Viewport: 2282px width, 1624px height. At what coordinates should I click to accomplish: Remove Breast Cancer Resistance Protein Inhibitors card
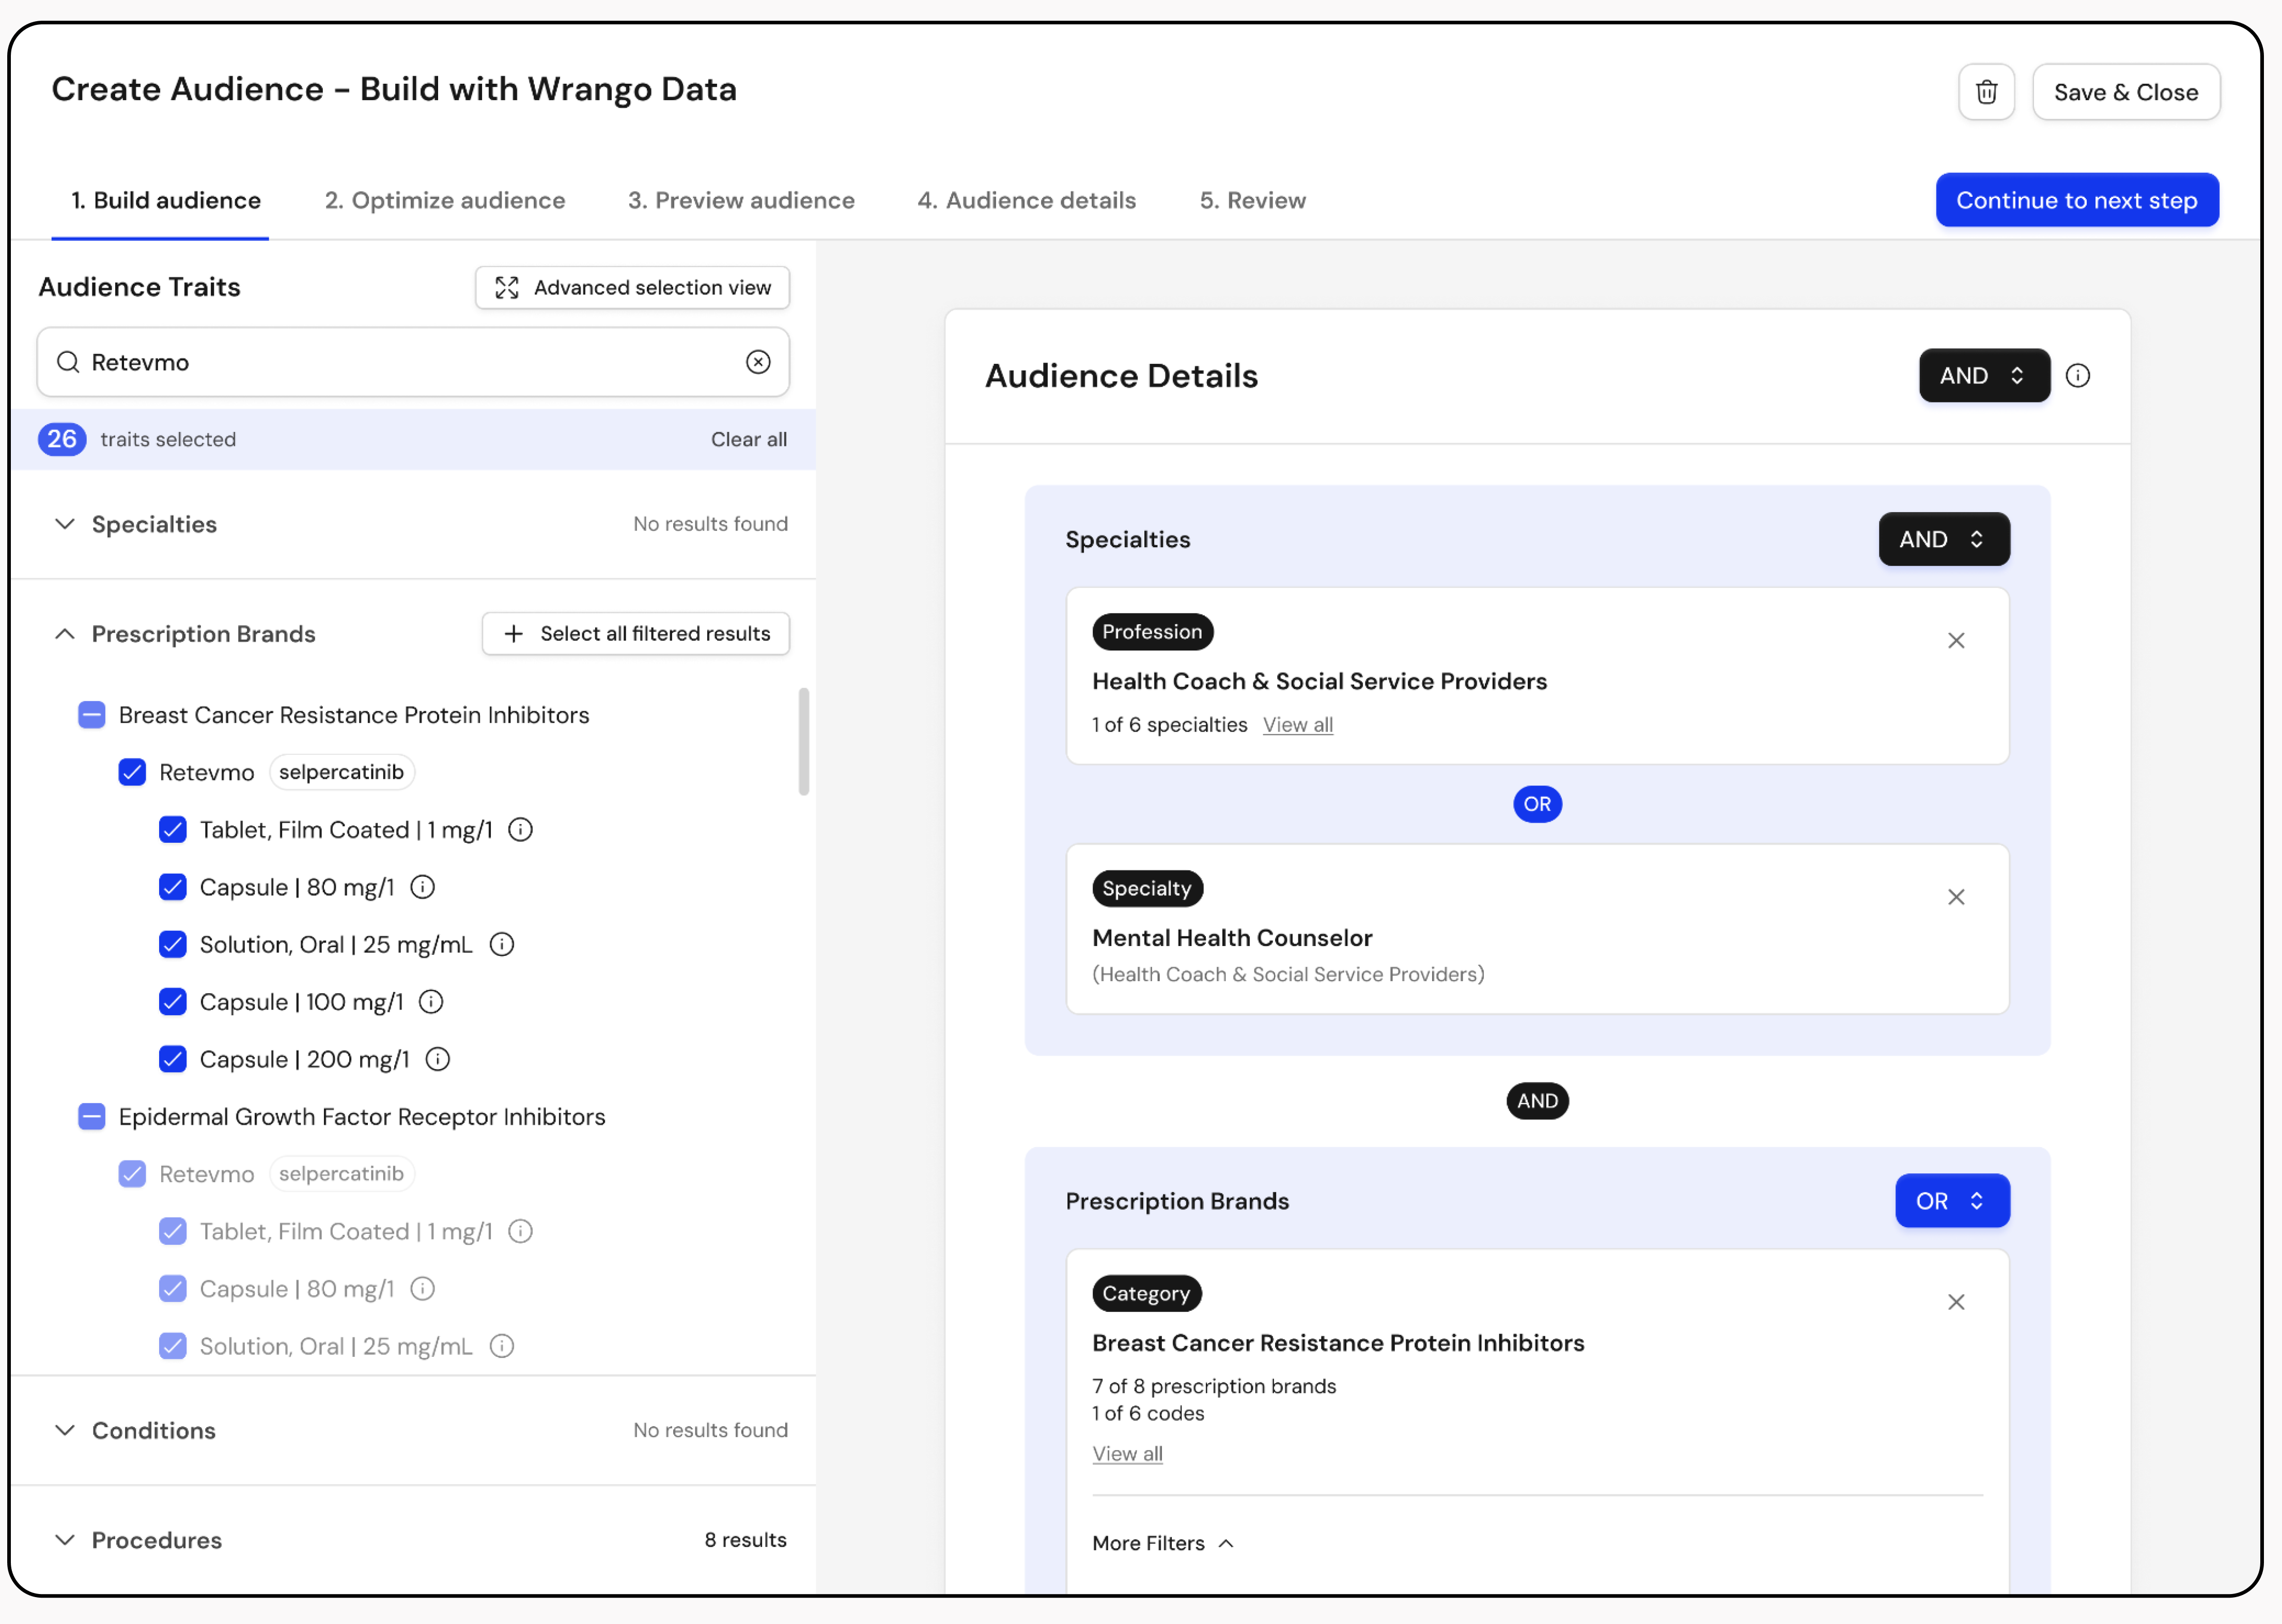(x=1955, y=1302)
